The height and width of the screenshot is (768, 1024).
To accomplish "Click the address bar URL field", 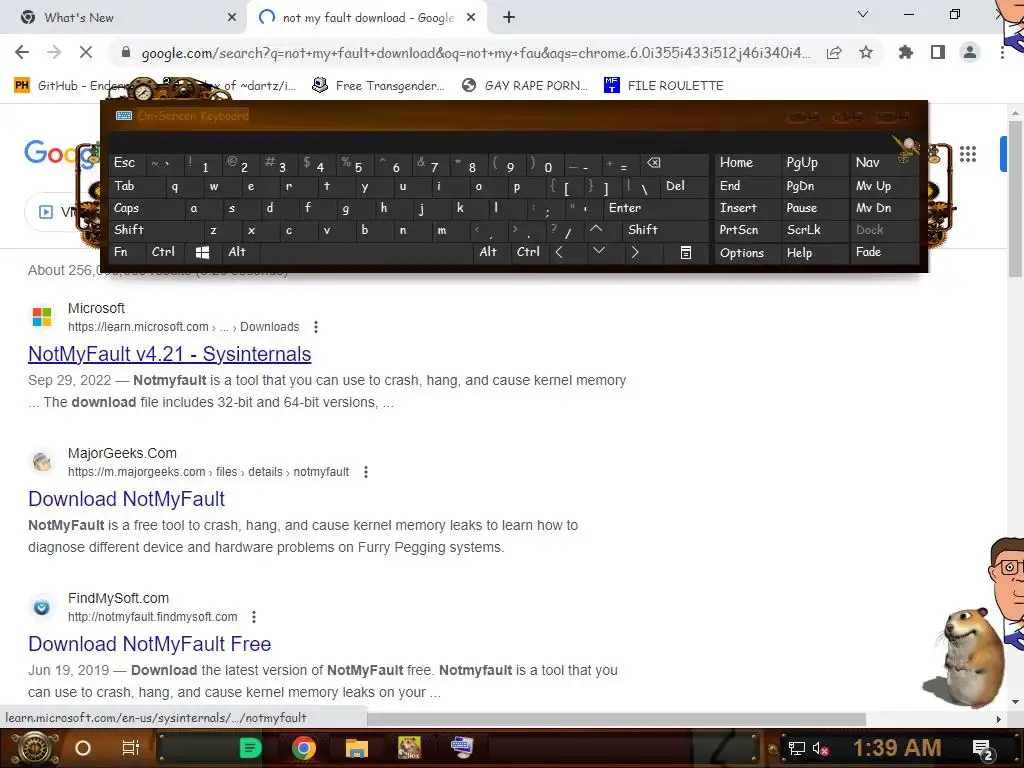I will tap(475, 53).
